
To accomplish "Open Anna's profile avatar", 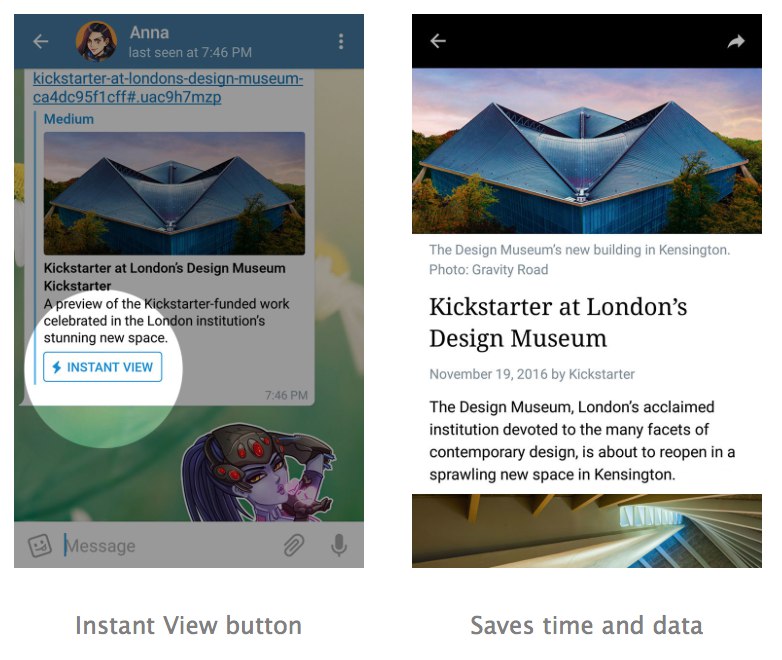I will pos(97,41).
